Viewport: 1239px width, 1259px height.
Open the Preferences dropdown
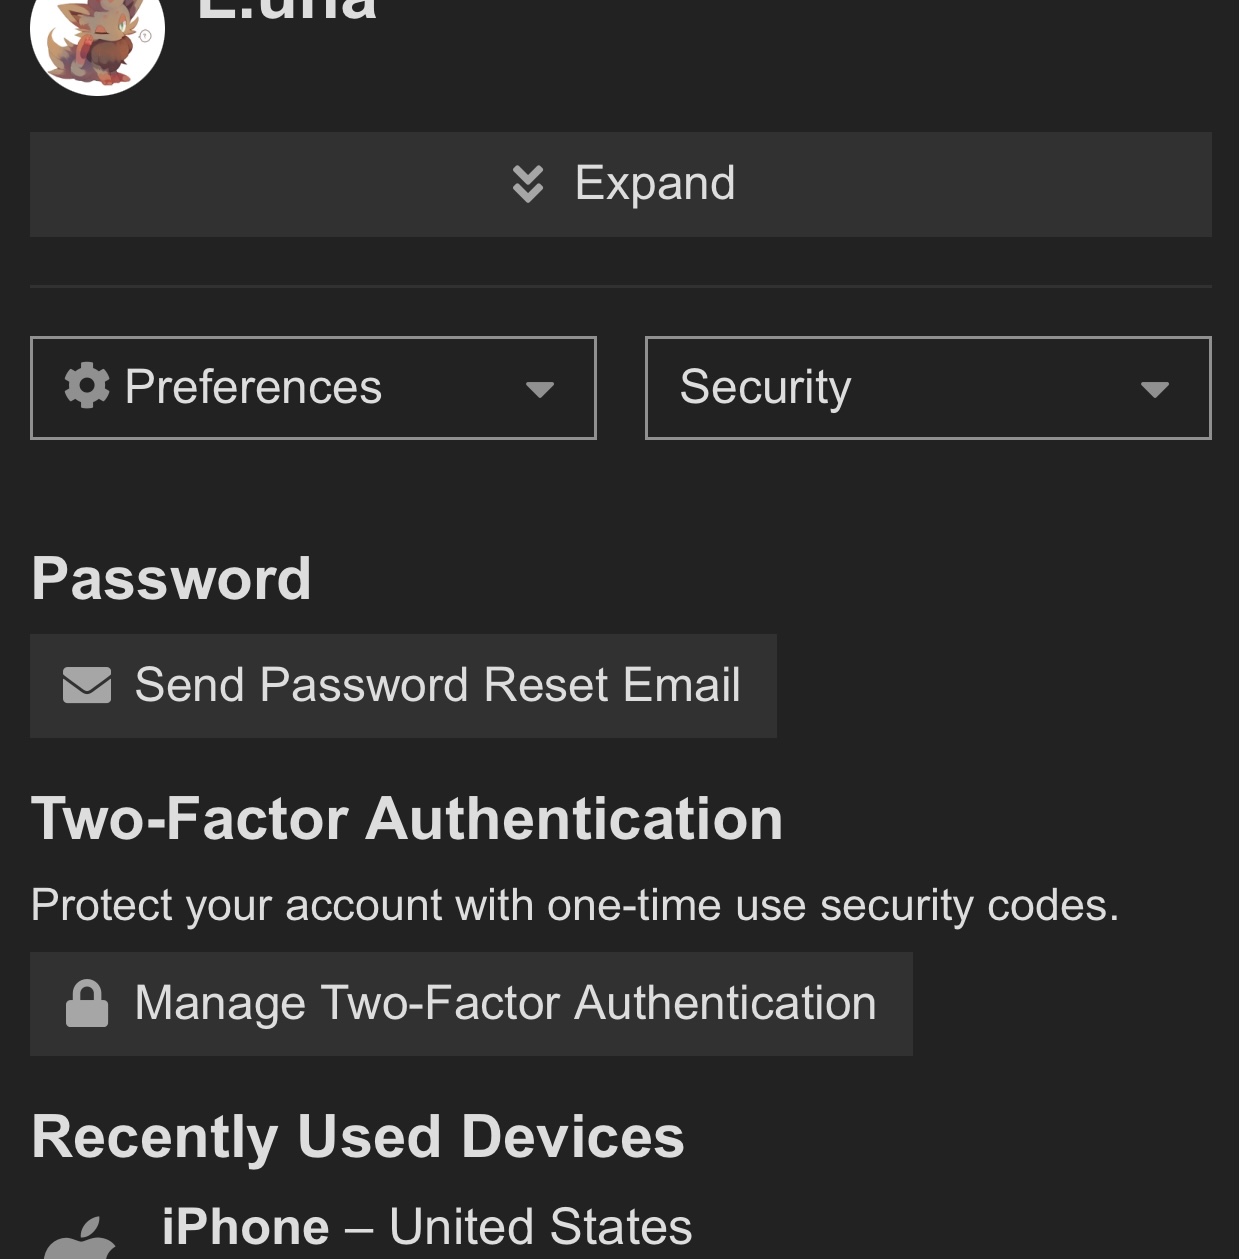click(313, 388)
